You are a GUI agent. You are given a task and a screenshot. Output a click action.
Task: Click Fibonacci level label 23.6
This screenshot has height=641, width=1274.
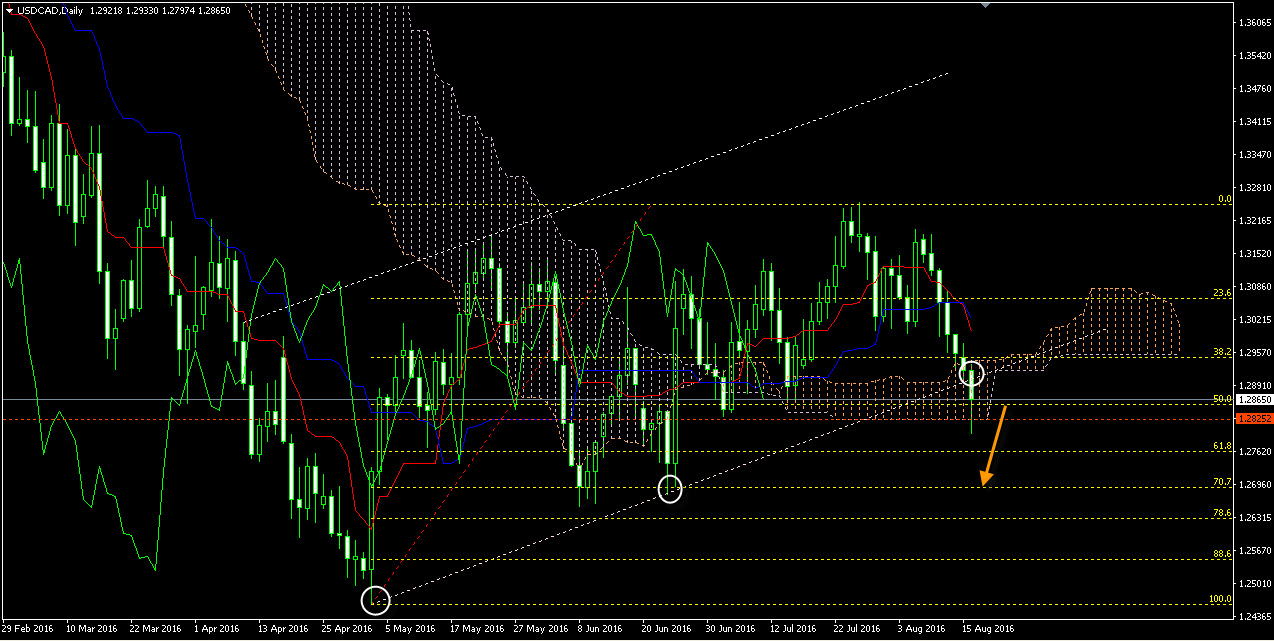click(x=1222, y=292)
